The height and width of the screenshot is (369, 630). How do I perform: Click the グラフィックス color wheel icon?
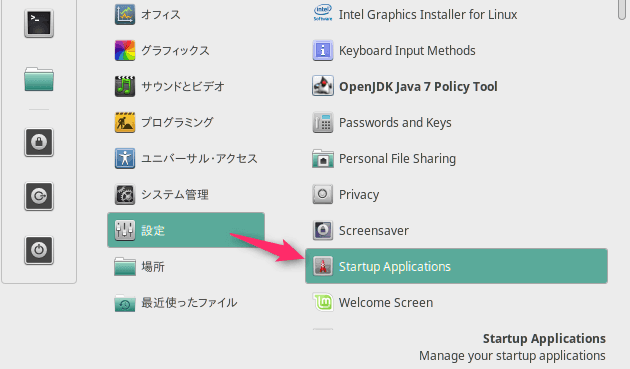pos(125,50)
